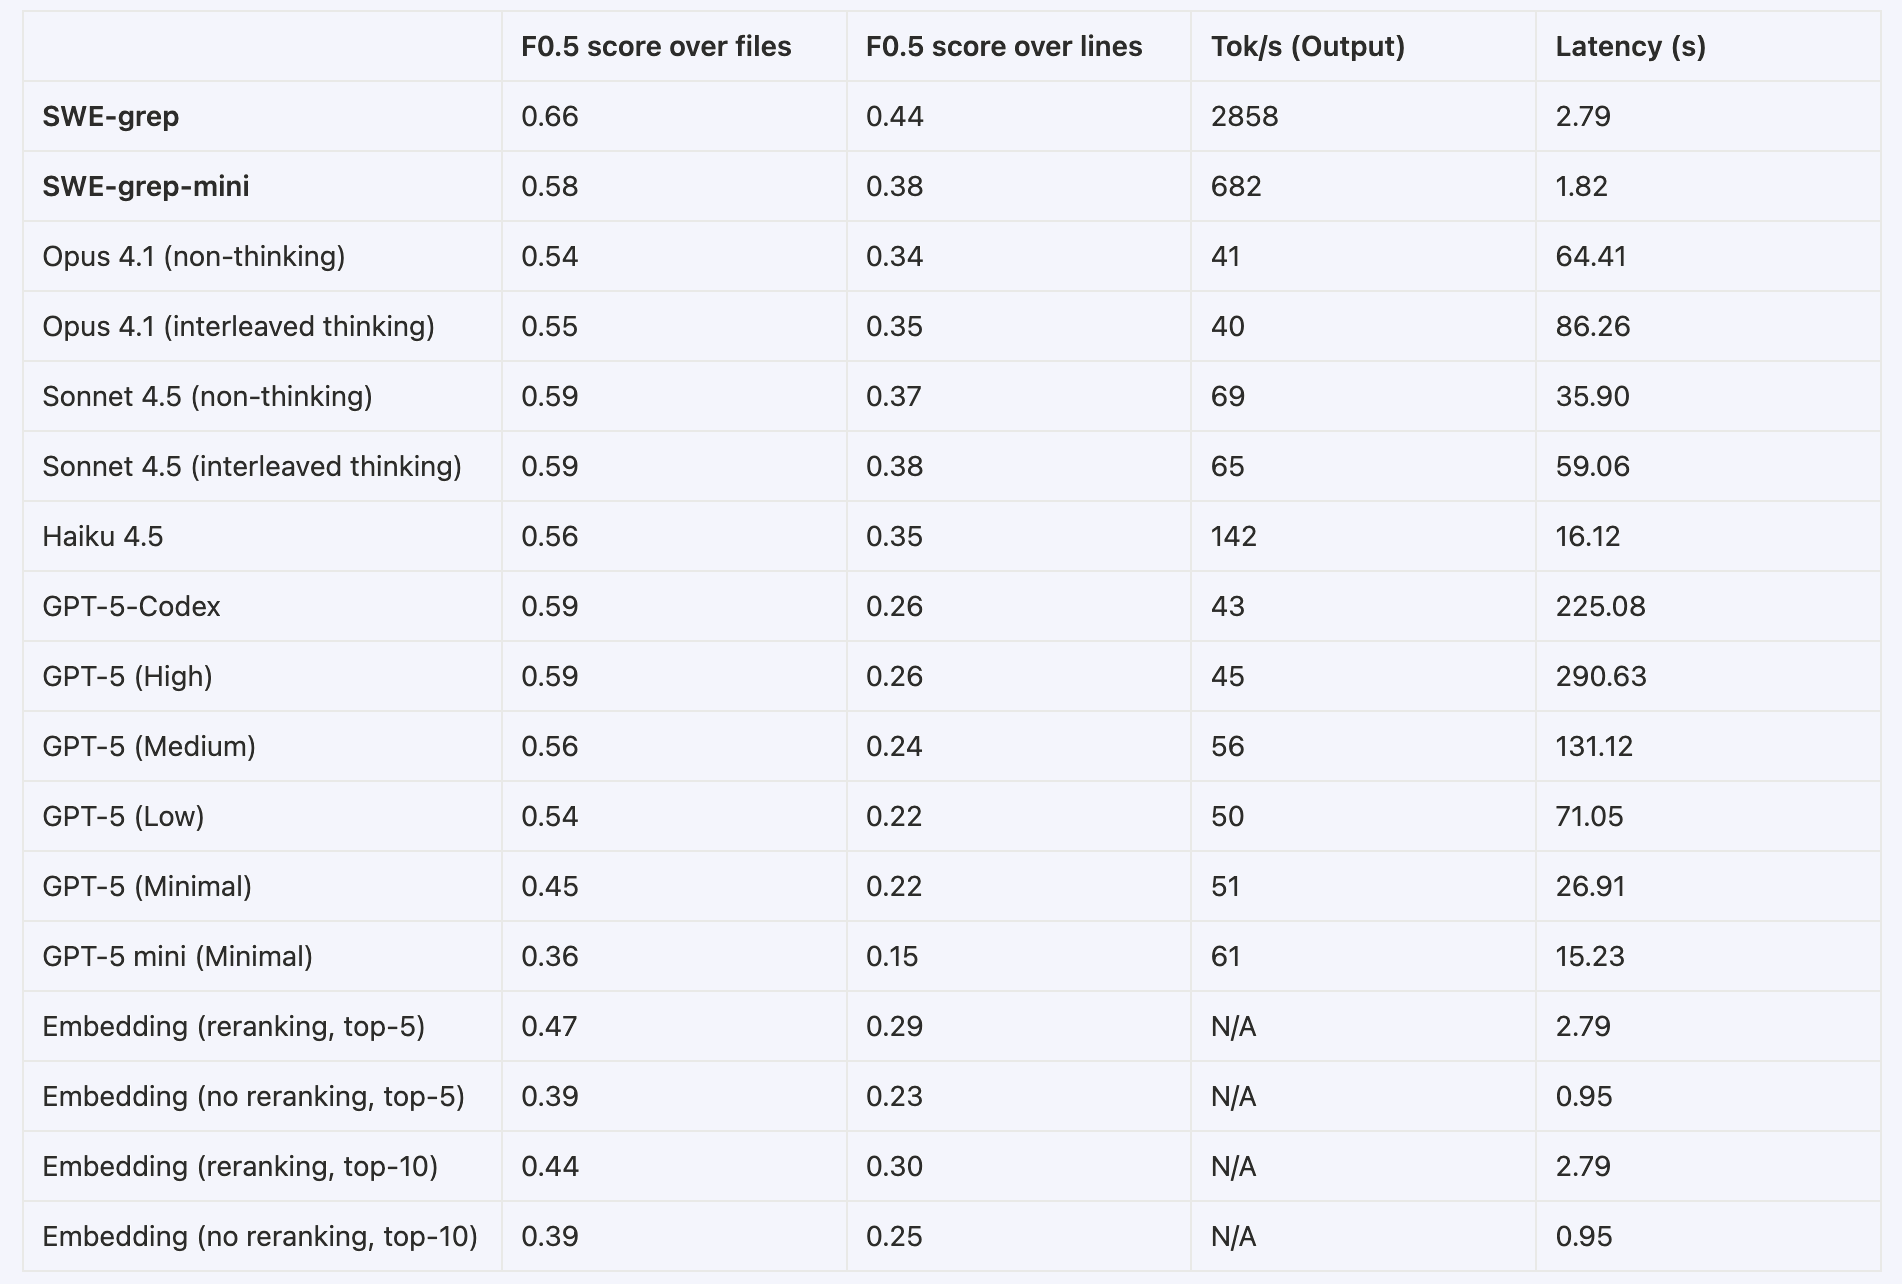
Task: Select the "Opus 4.1 (interleaved thinking)" row label
Action: (x=238, y=327)
